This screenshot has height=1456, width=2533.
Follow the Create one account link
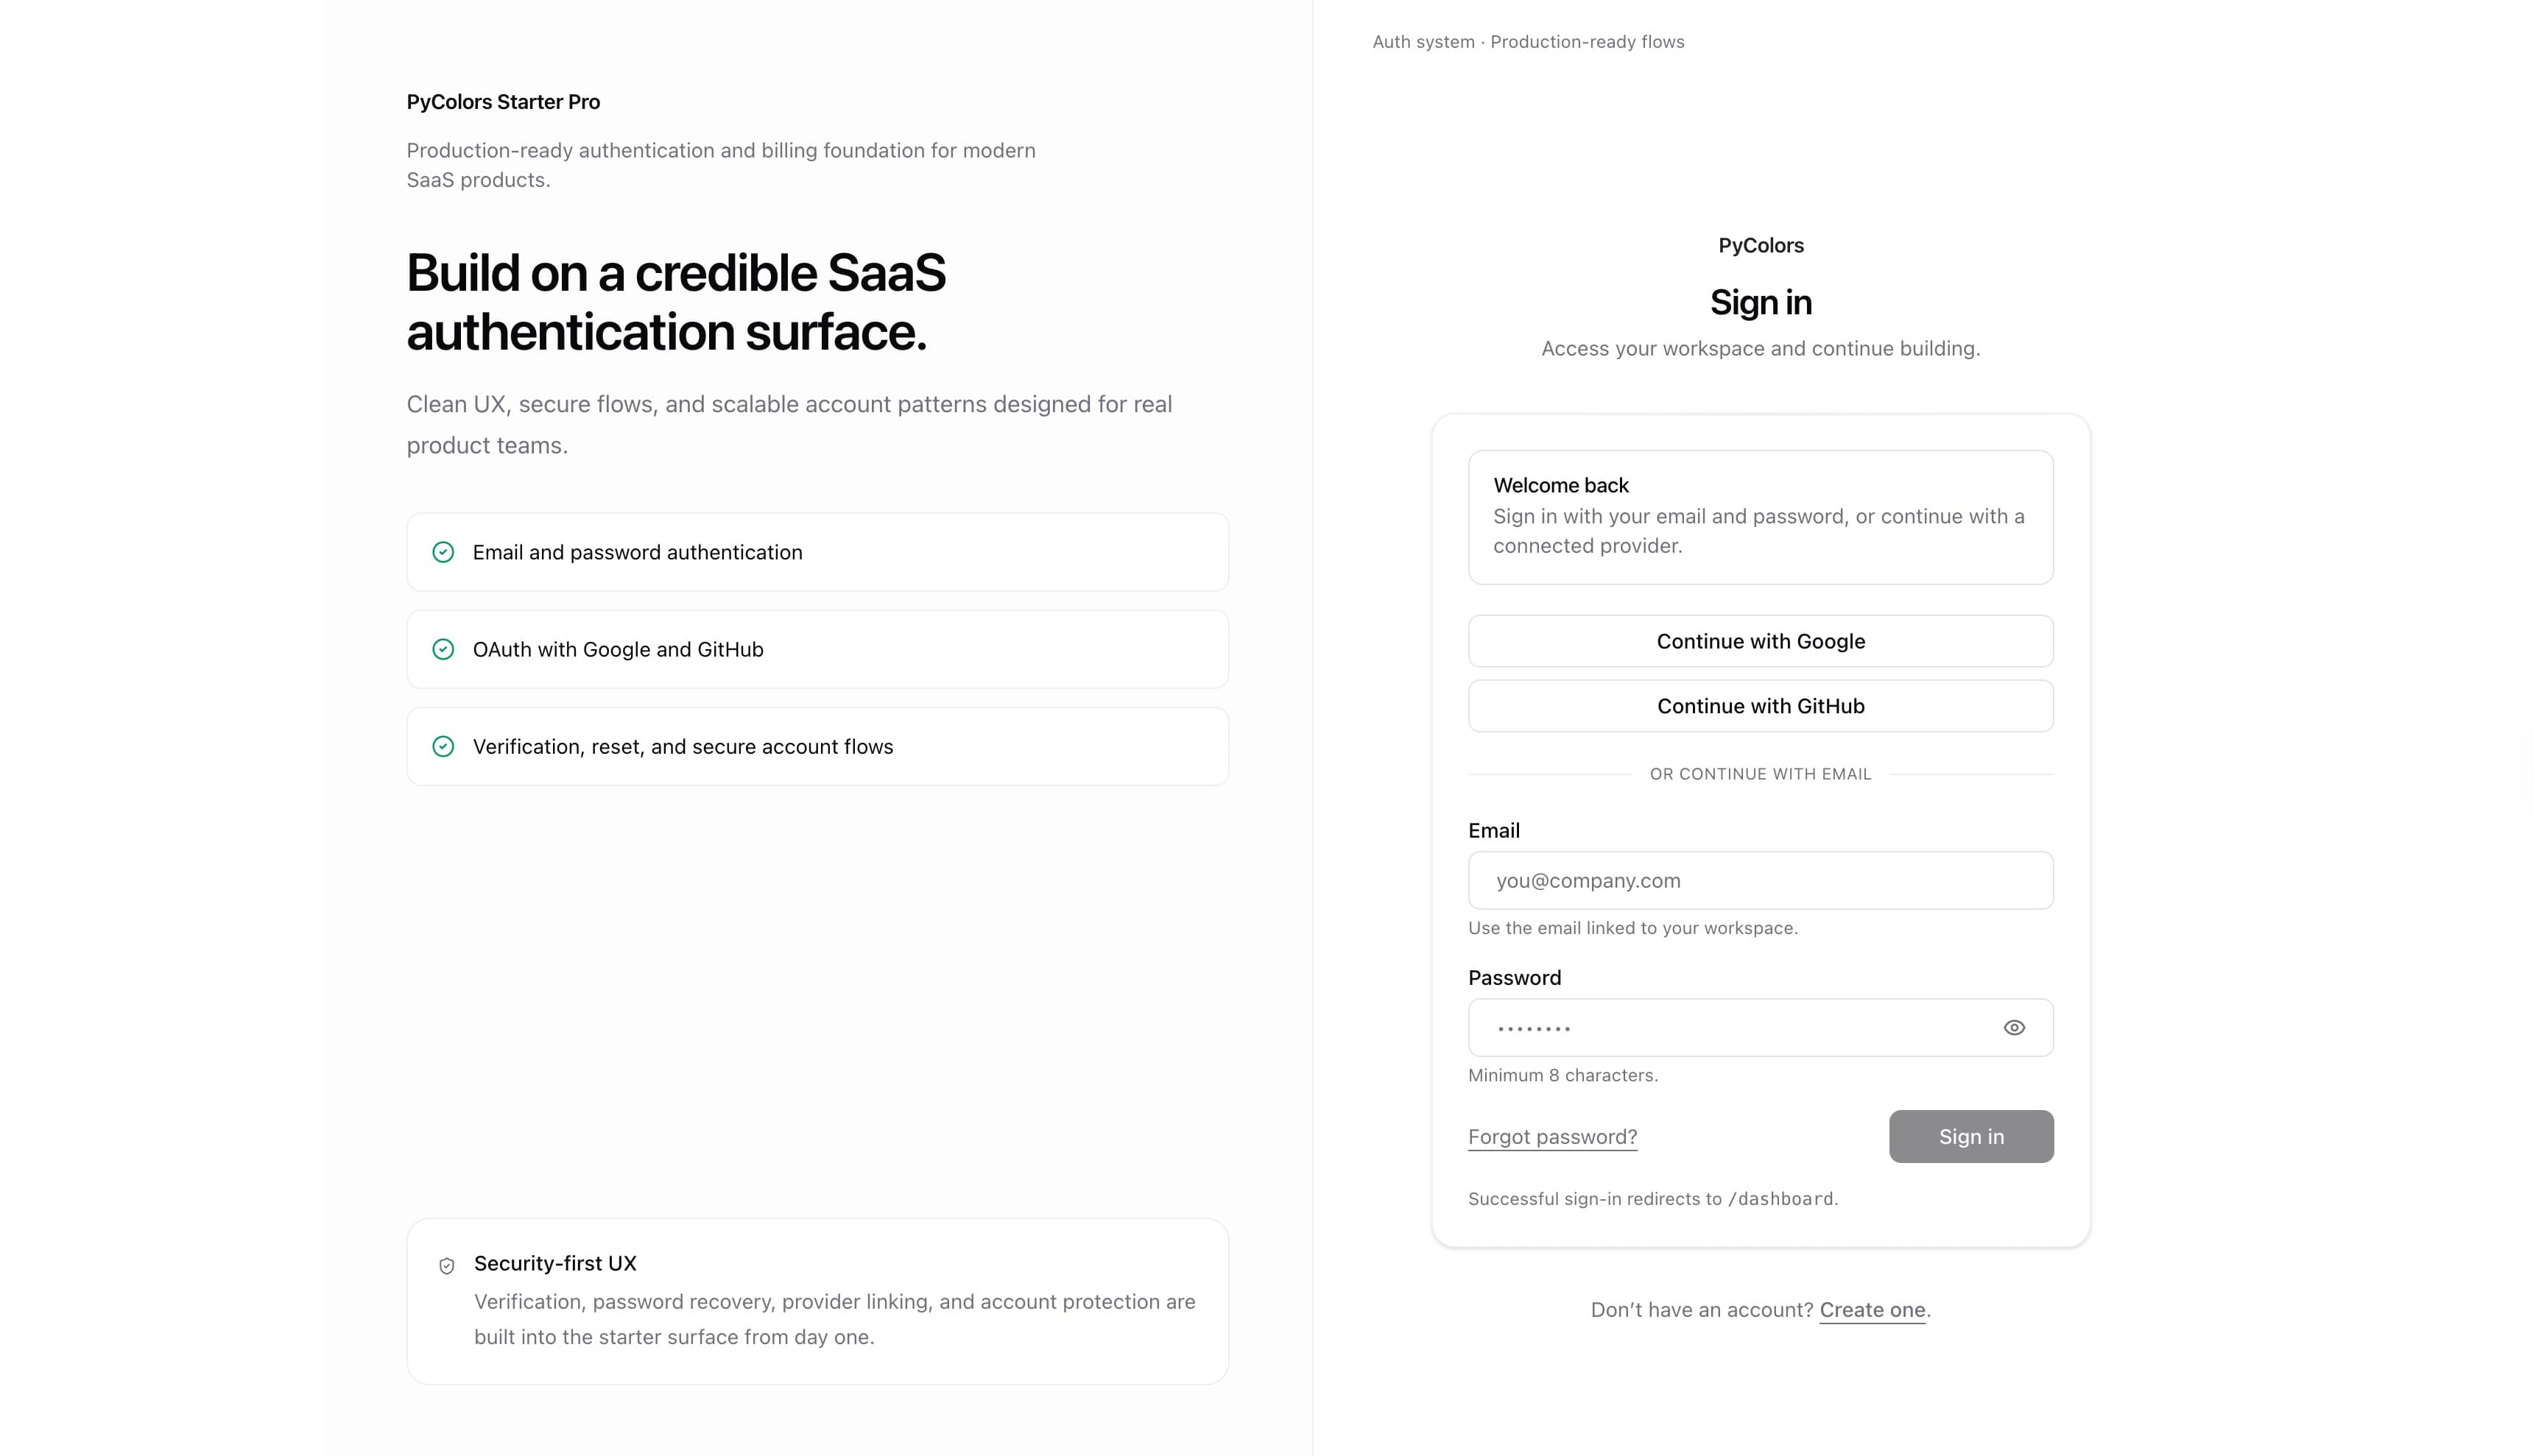coord(1872,1310)
